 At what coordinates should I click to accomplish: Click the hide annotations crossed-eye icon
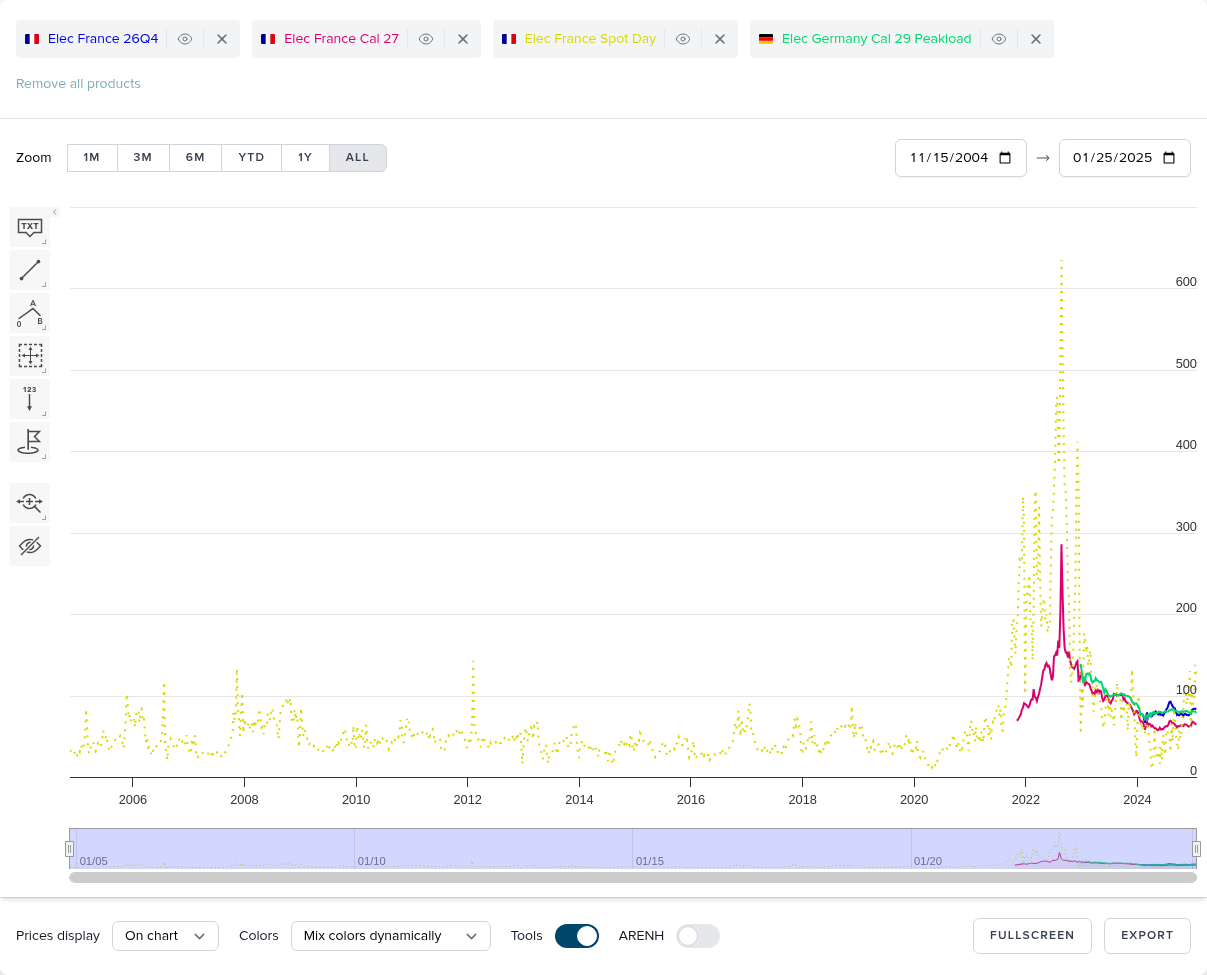point(30,546)
